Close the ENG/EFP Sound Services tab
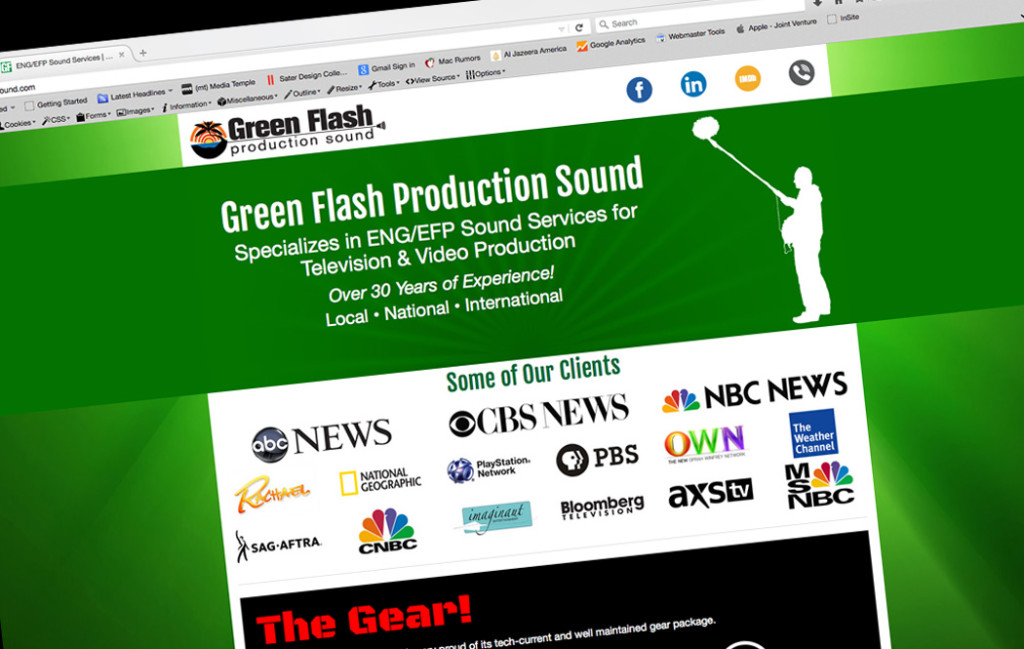This screenshot has width=1024, height=649. [x=121, y=55]
